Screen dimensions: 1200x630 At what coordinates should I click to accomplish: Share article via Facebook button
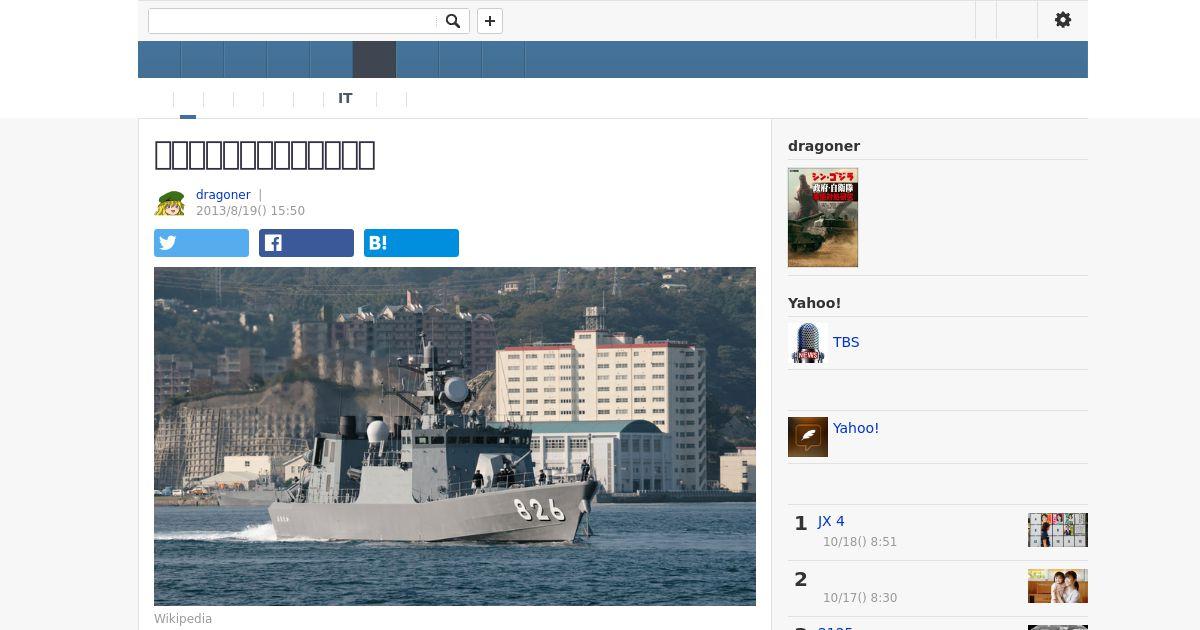pos(306,243)
